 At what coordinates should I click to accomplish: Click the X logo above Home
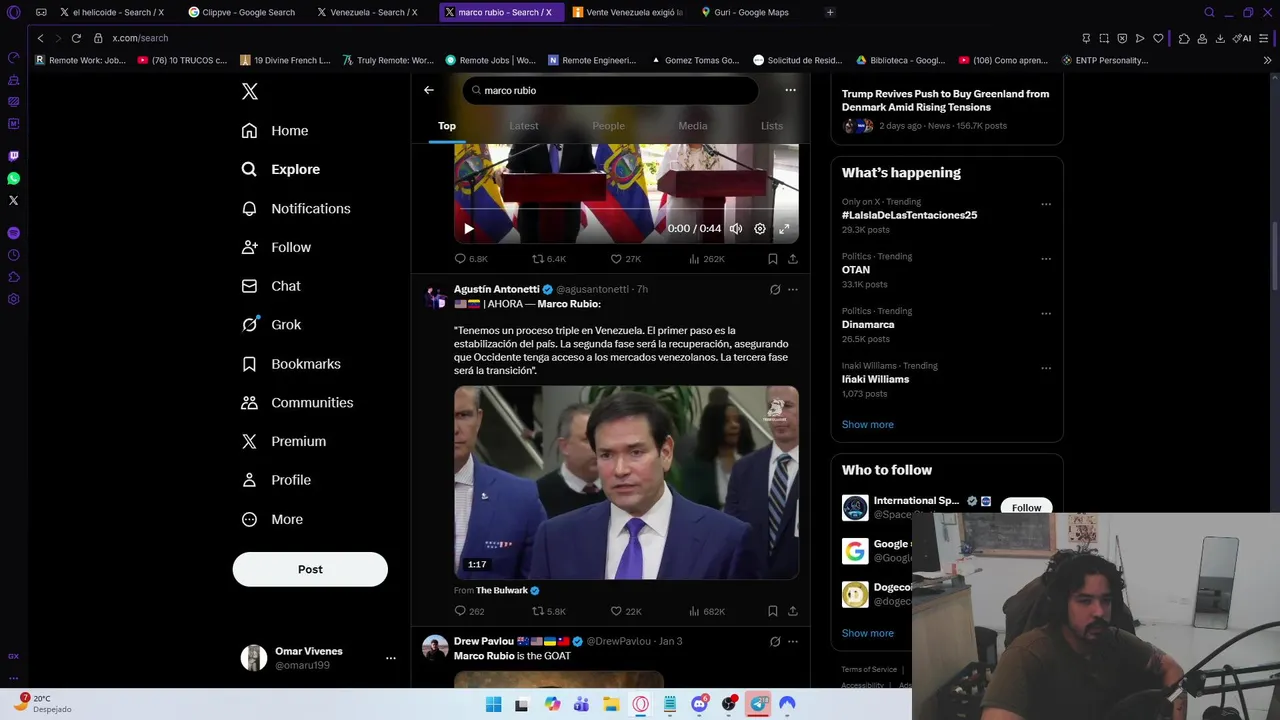(250, 91)
